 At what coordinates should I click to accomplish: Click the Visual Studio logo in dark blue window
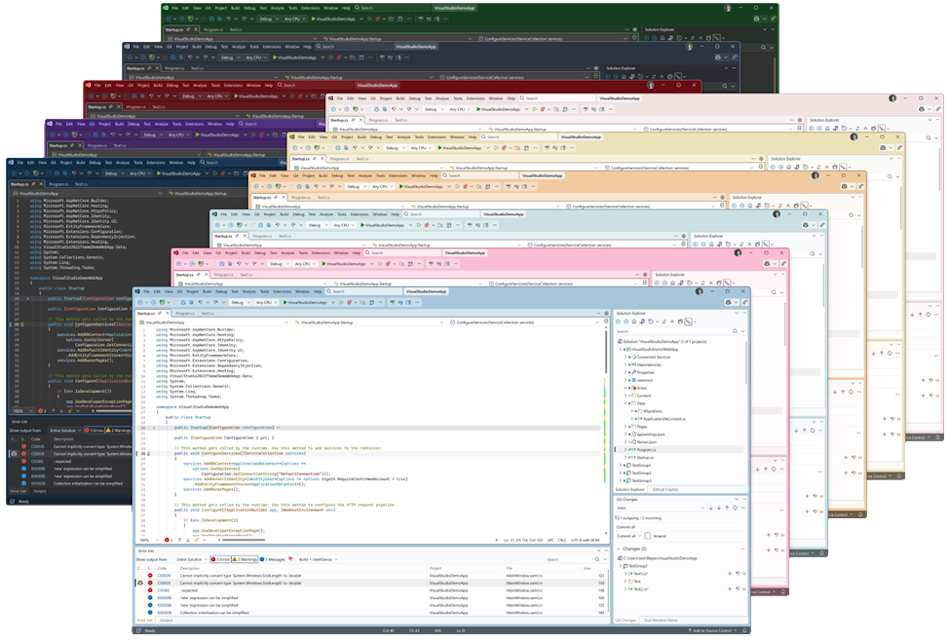click(x=11, y=161)
